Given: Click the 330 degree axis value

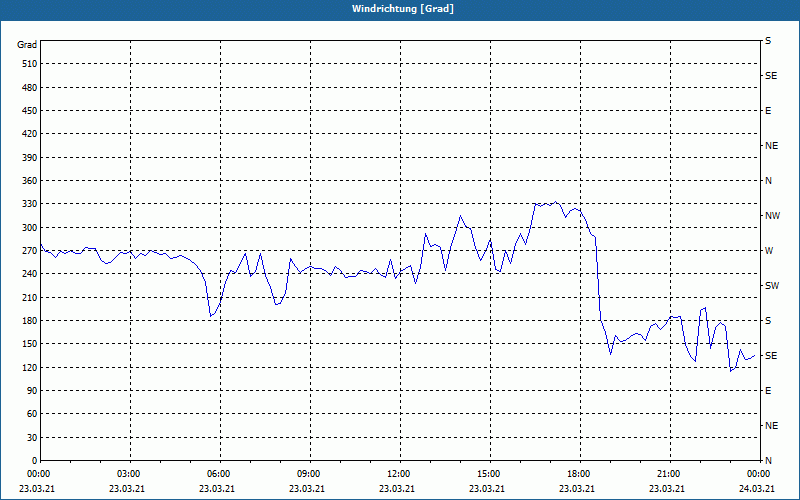Looking at the screenshot, I should (30, 204).
